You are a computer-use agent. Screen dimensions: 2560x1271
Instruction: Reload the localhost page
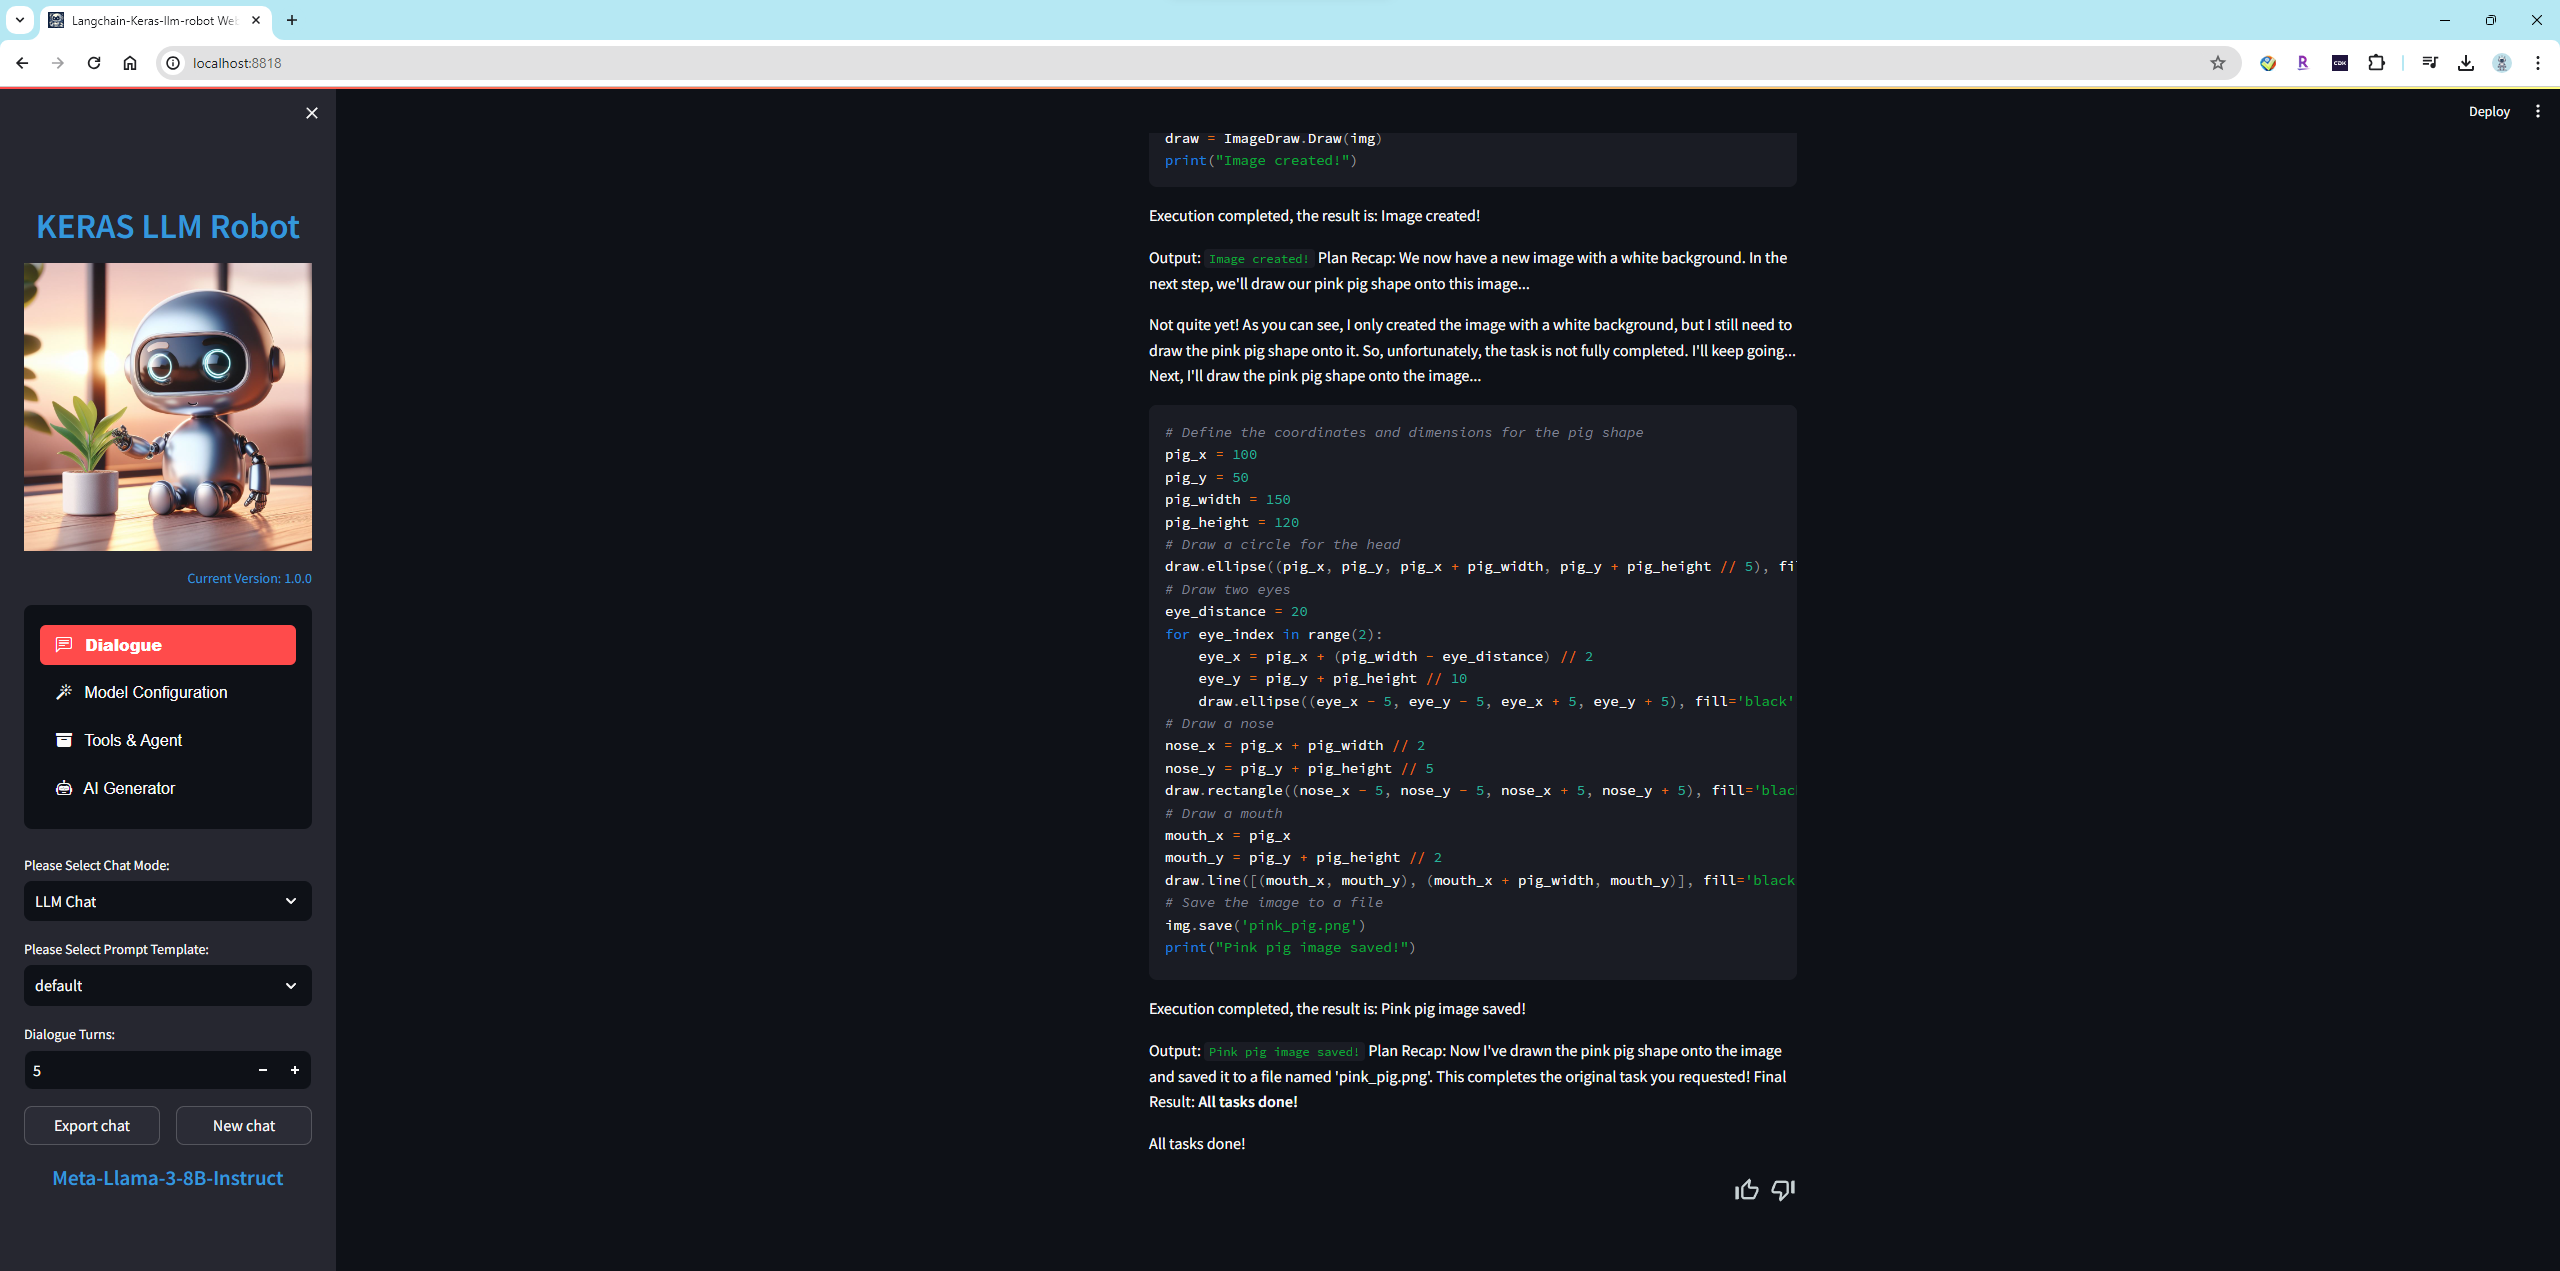pyautogui.click(x=94, y=63)
